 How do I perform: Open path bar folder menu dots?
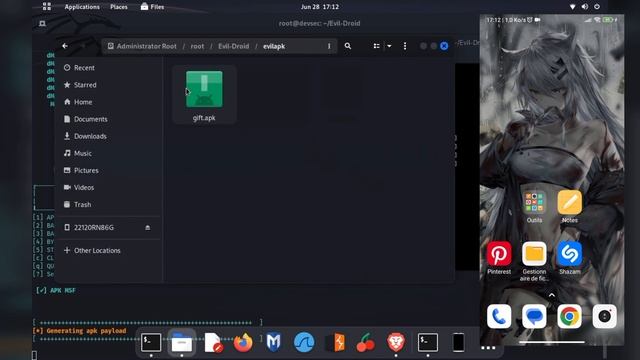(x=329, y=46)
